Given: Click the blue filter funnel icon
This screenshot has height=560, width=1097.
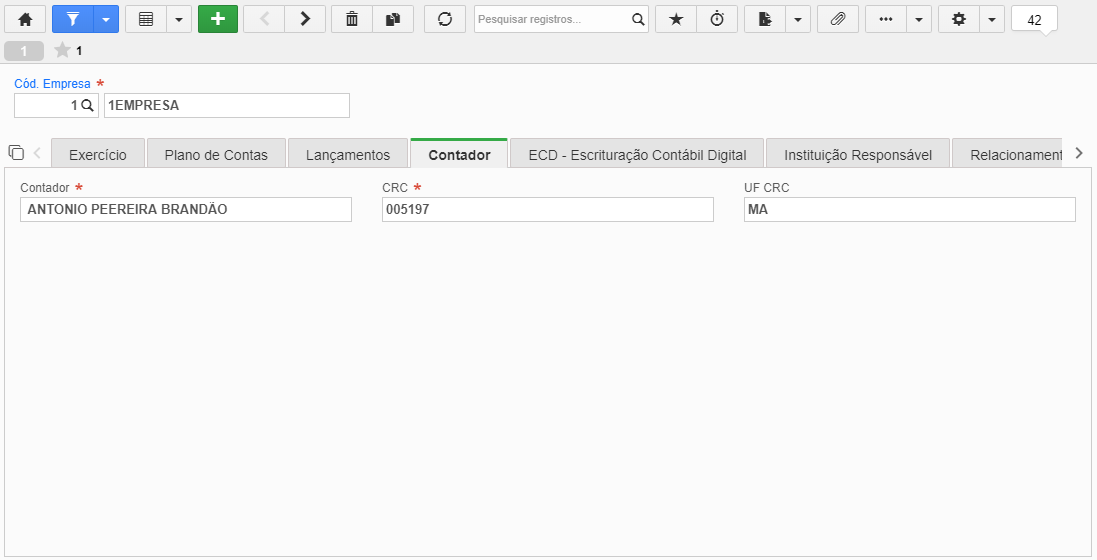Looking at the screenshot, I should click(x=73, y=20).
